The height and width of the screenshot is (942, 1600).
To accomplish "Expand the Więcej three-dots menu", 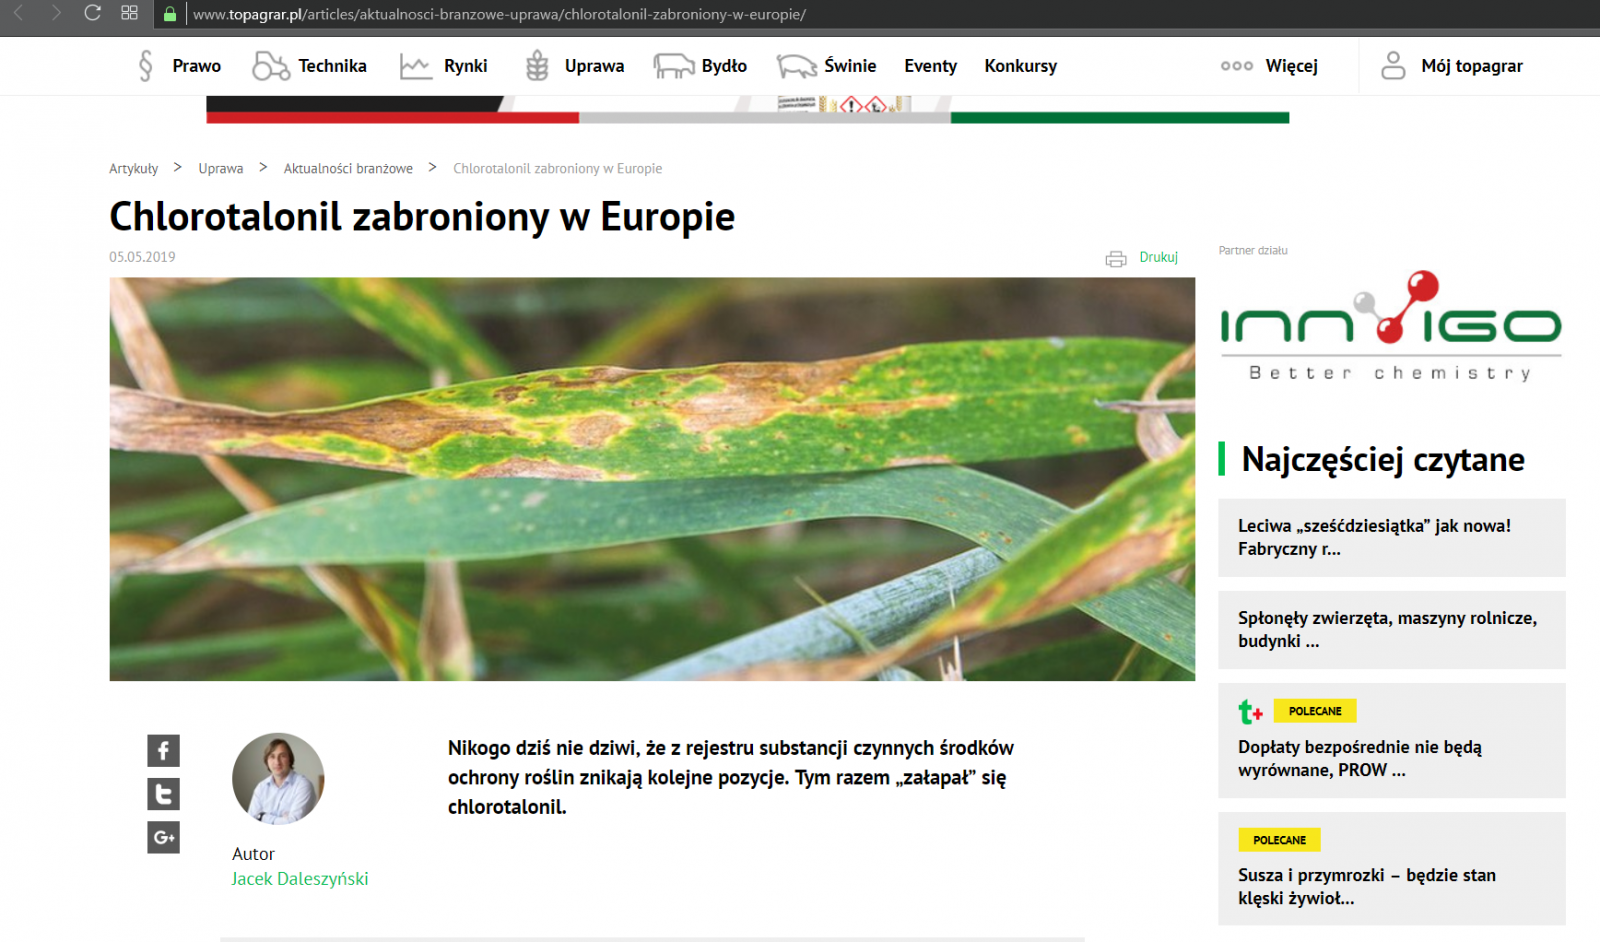I will [1237, 66].
